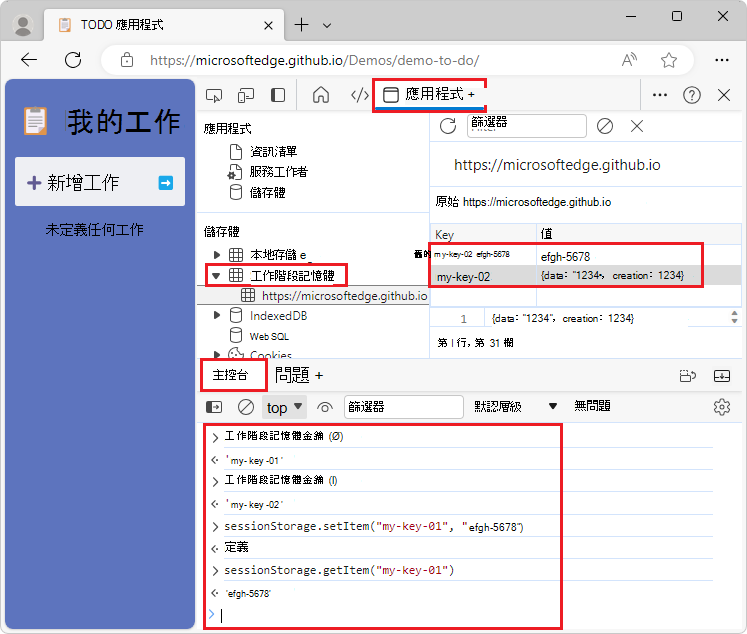Add page to favorites with the star icon
The image size is (747, 634).
pos(669,60)
